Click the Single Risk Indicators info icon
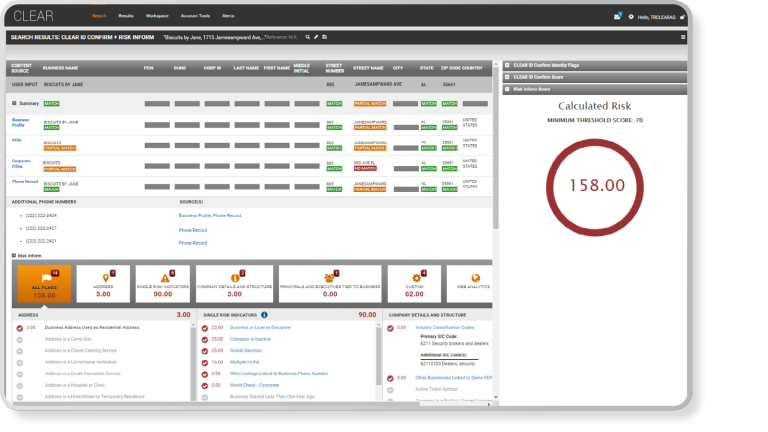The image size is (768, 432). (x=264, y=314)
